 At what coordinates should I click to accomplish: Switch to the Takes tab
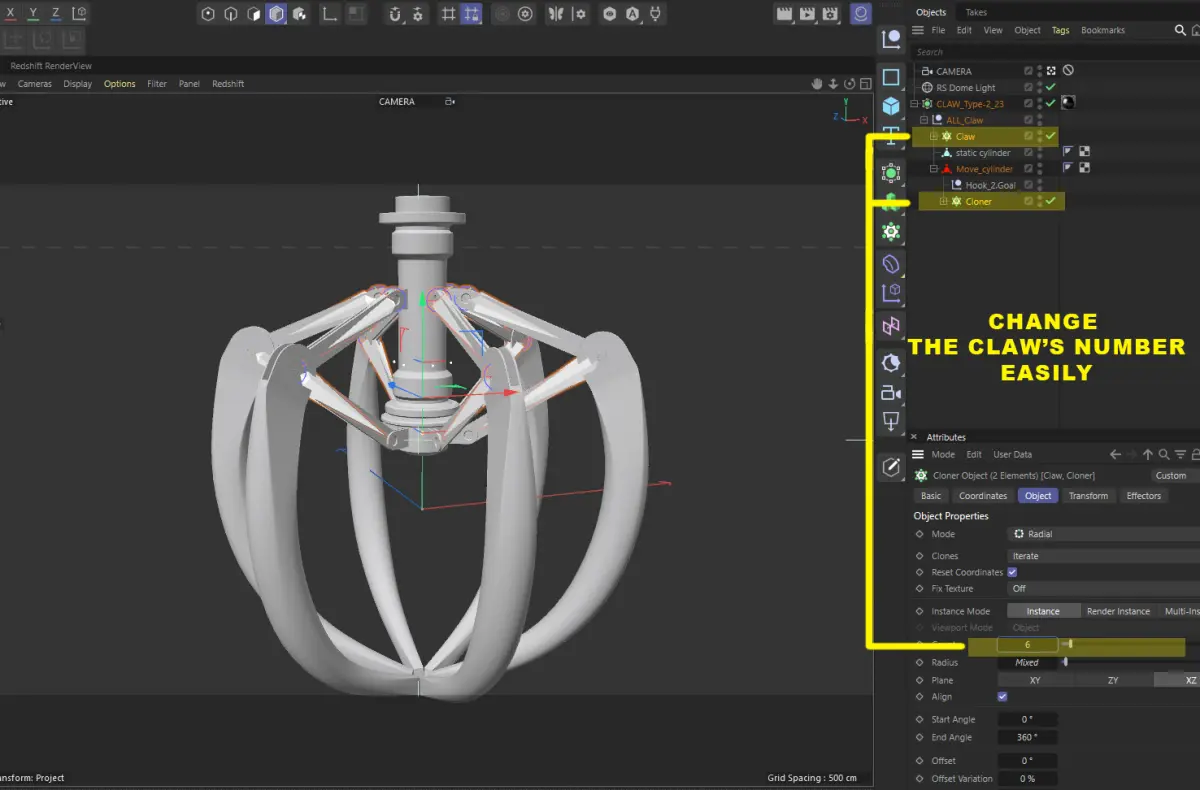click(975, 12)
